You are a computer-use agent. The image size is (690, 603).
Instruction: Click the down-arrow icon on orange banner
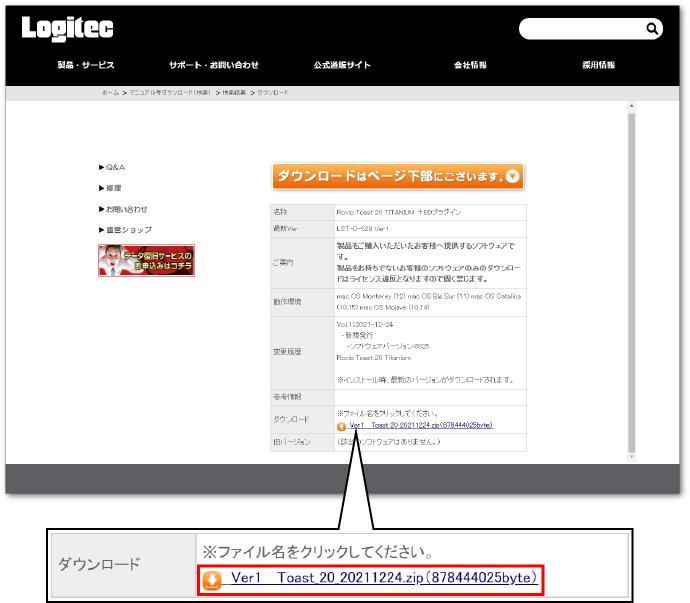click(512, 176)
